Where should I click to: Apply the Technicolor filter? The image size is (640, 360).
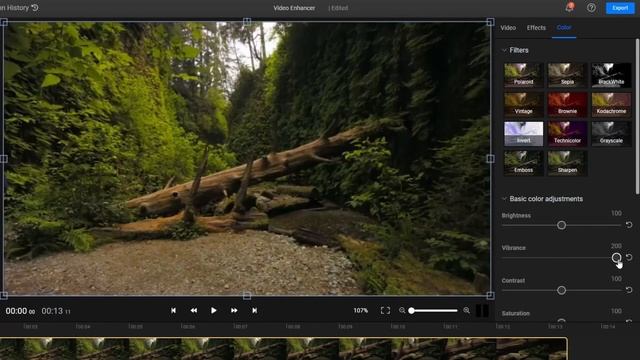tap(567, 133)
